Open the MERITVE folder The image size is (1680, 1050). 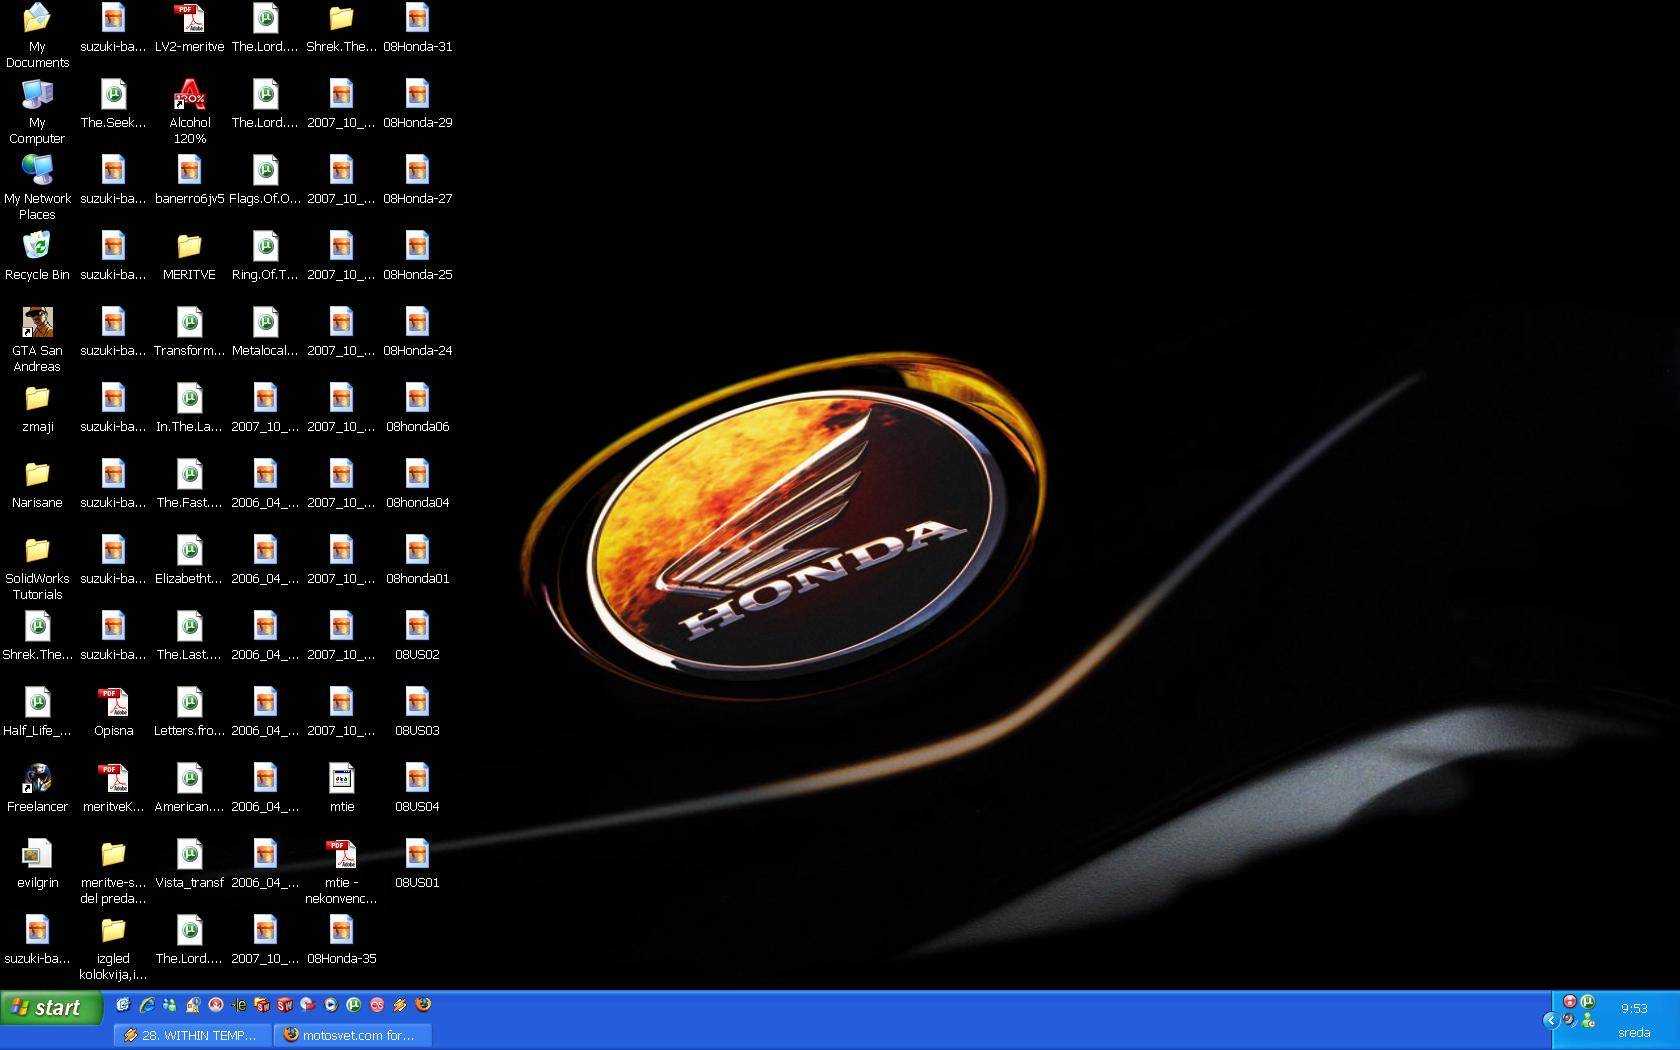(189, 256)
